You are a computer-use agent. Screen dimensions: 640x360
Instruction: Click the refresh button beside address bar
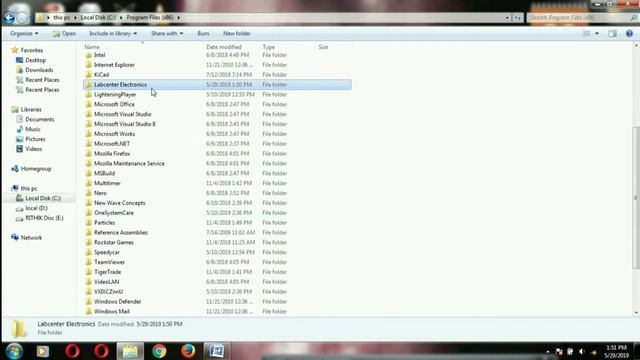click(518, 18)
